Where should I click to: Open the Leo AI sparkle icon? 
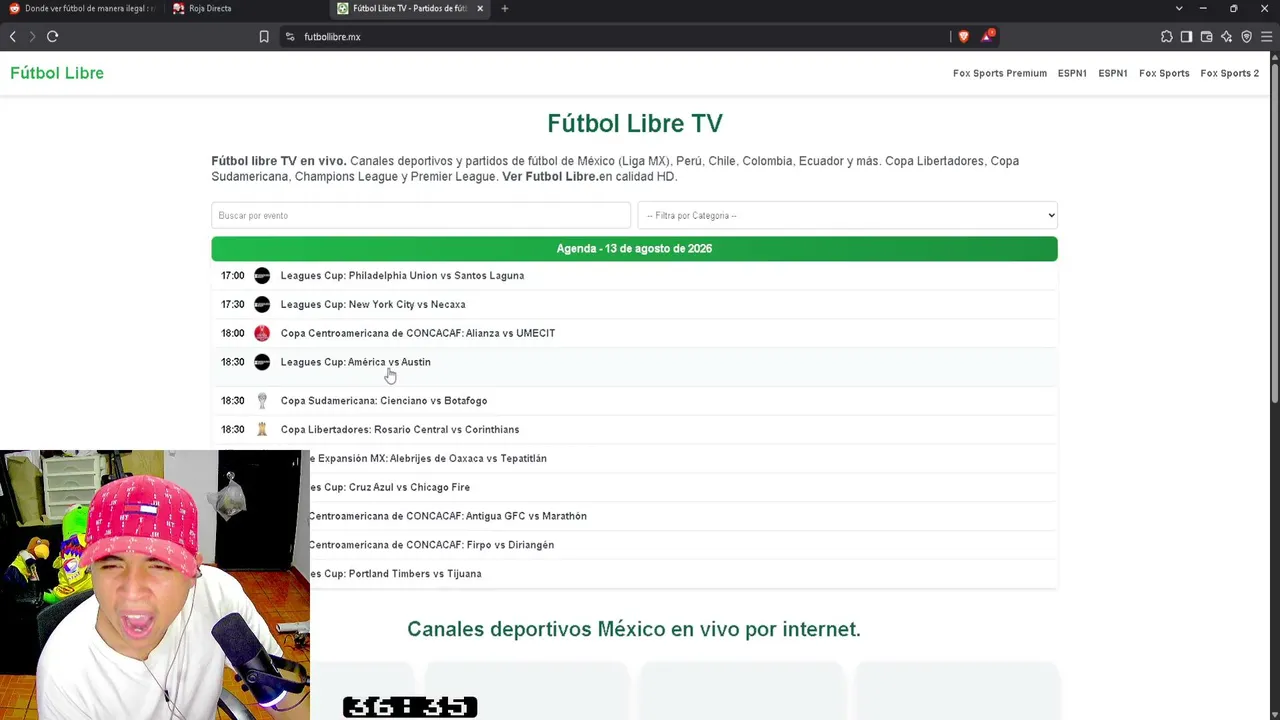1226,37
